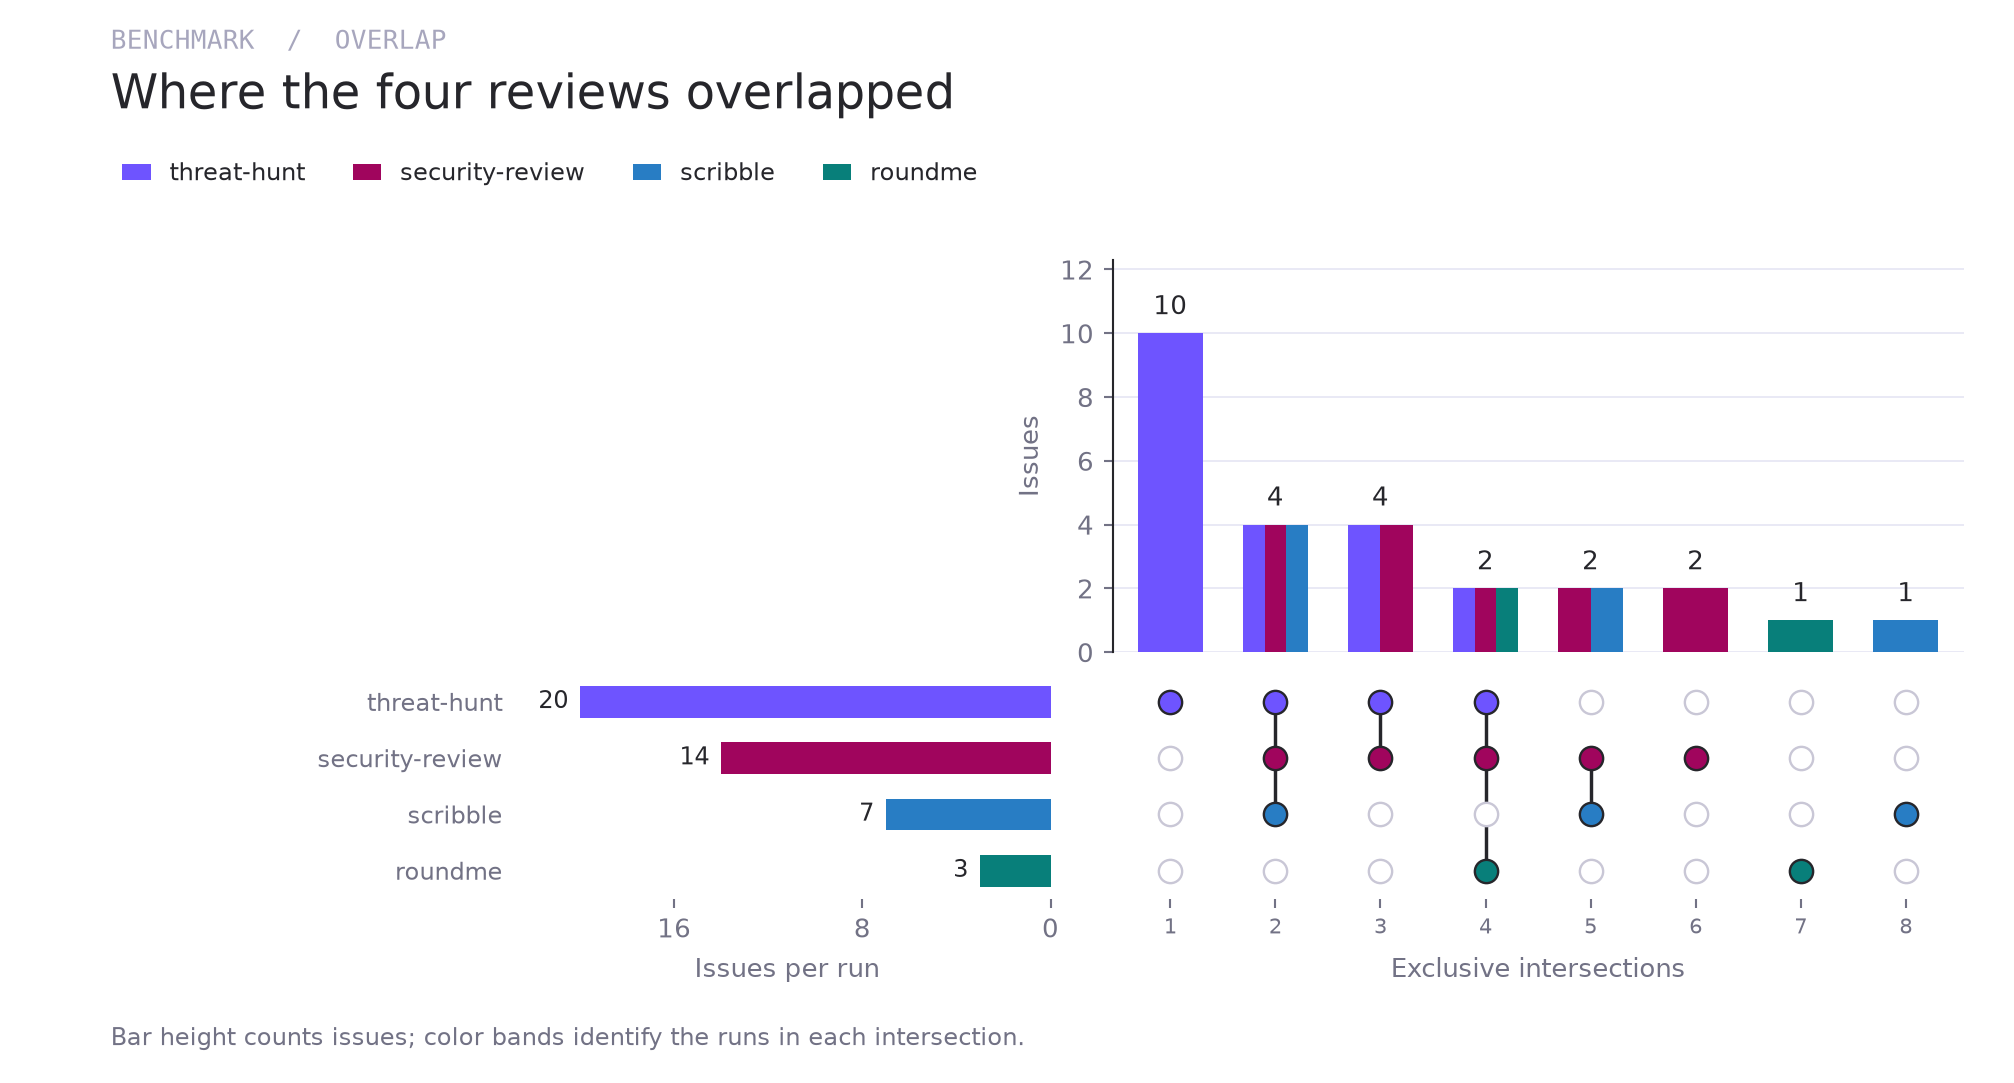Image resolution: width=2014 pixels, height=1083 pixels.
Task: Select the three-color bar for intersection 2
Action: 1275,588
